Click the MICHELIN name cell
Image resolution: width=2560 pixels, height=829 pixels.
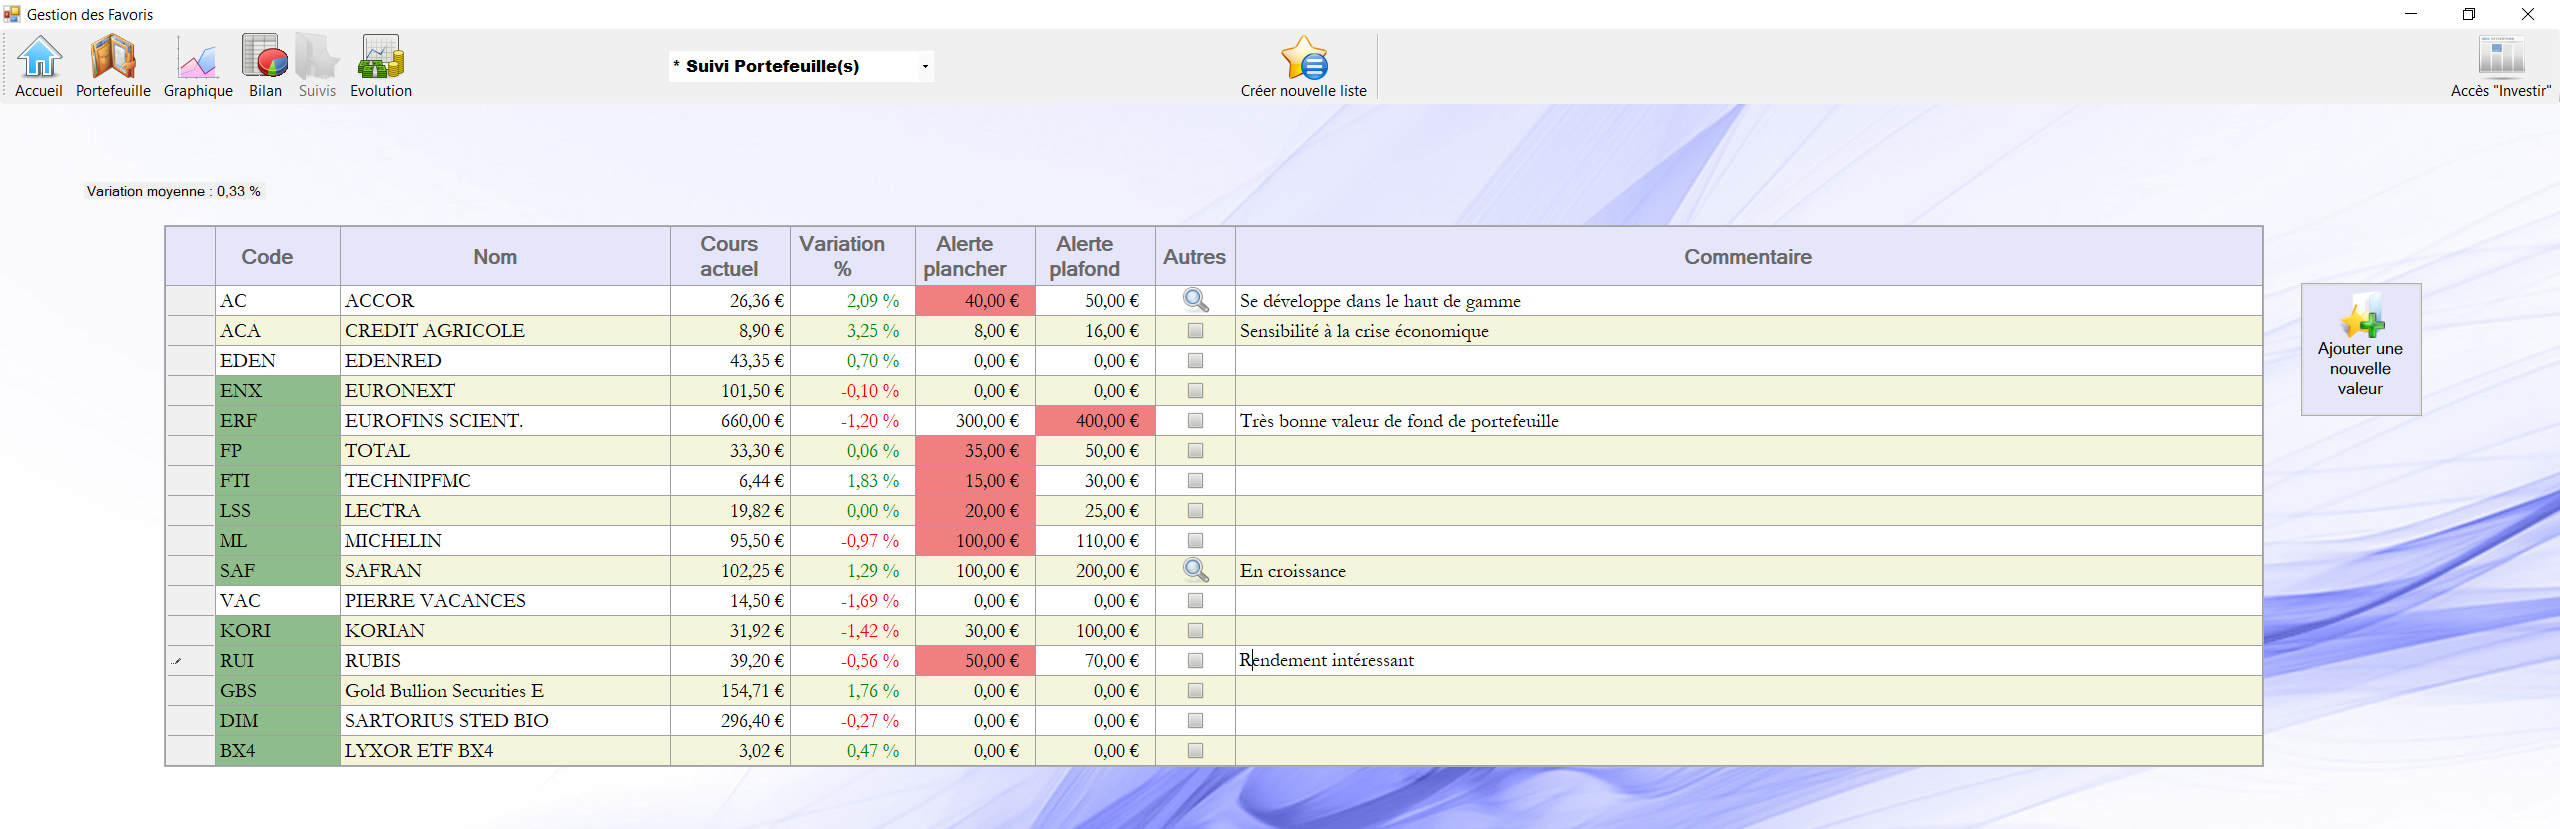pyautogui.click(x=505, y=541)
